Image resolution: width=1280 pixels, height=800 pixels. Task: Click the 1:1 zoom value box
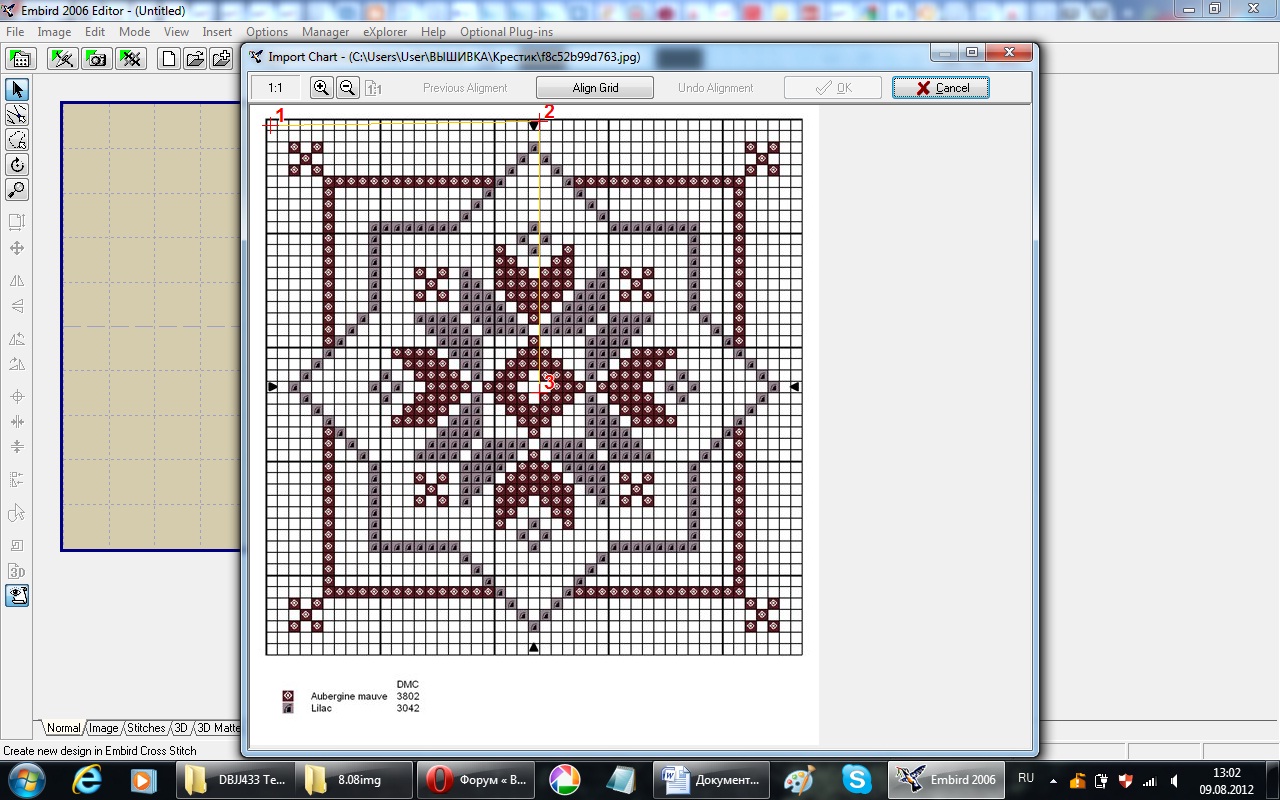275,88
